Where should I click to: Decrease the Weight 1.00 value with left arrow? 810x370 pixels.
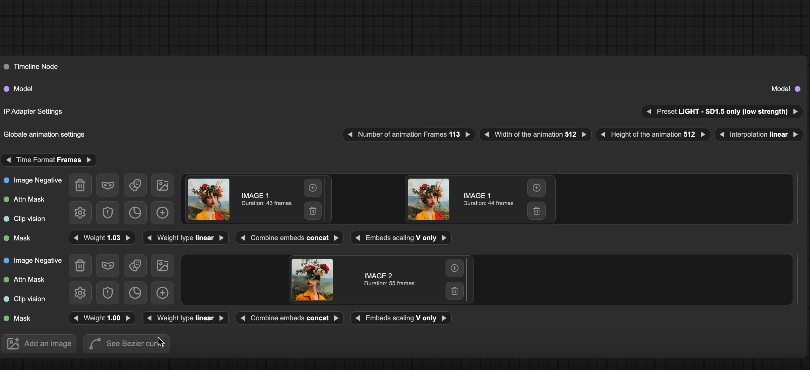[76, 318]
